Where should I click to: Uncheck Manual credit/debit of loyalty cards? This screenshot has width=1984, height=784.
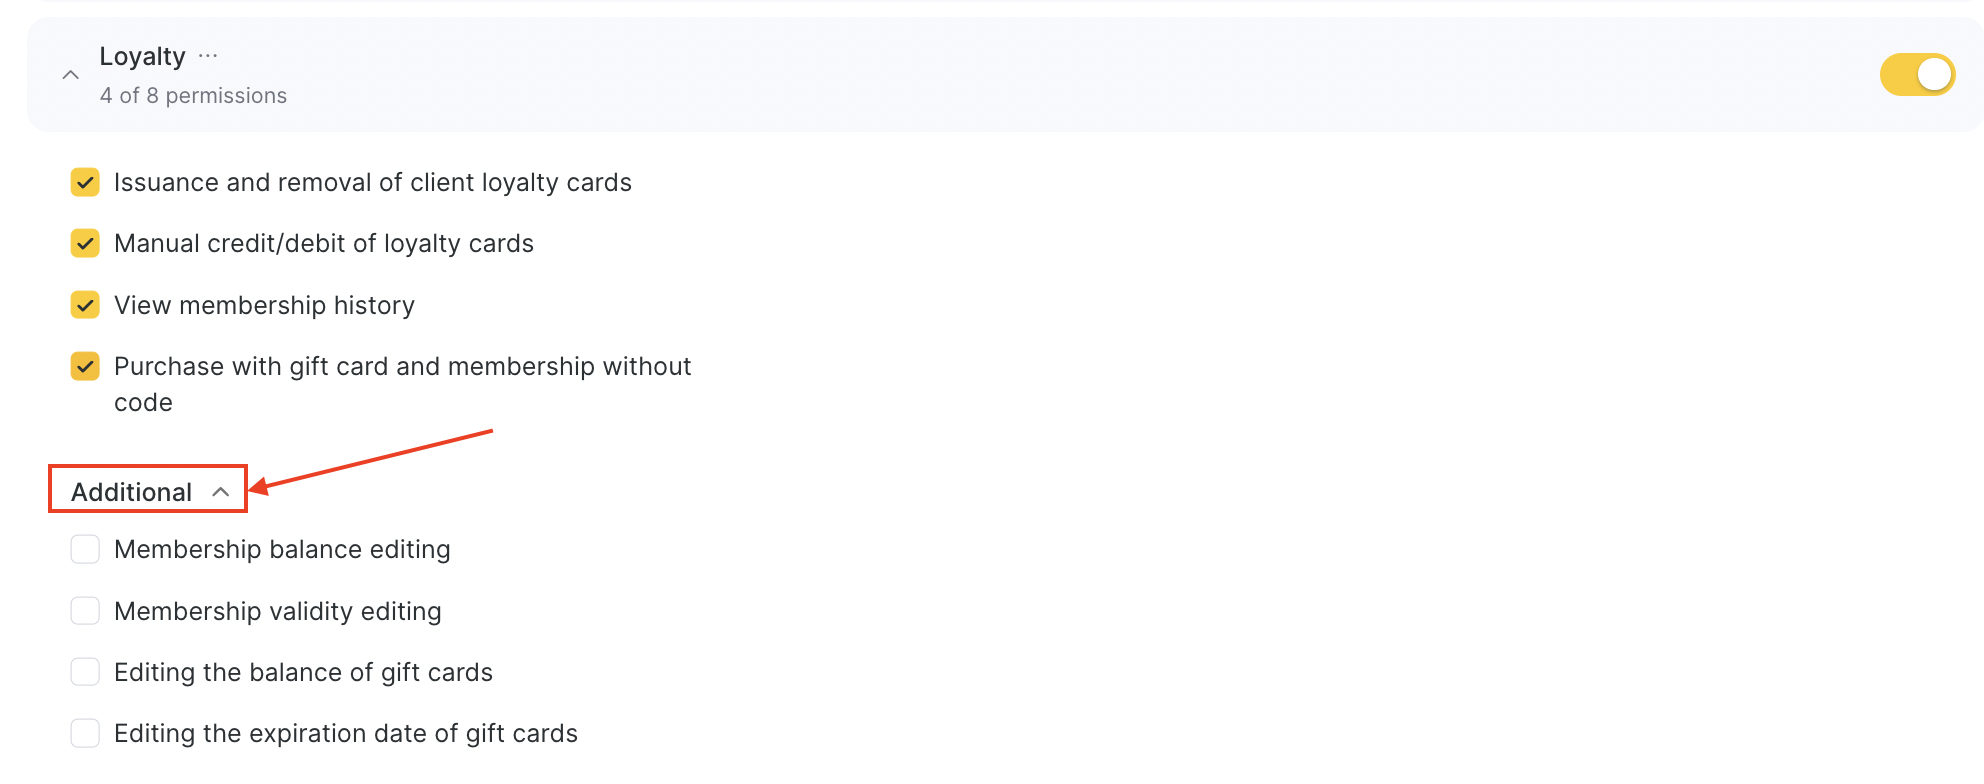(85, 244)
